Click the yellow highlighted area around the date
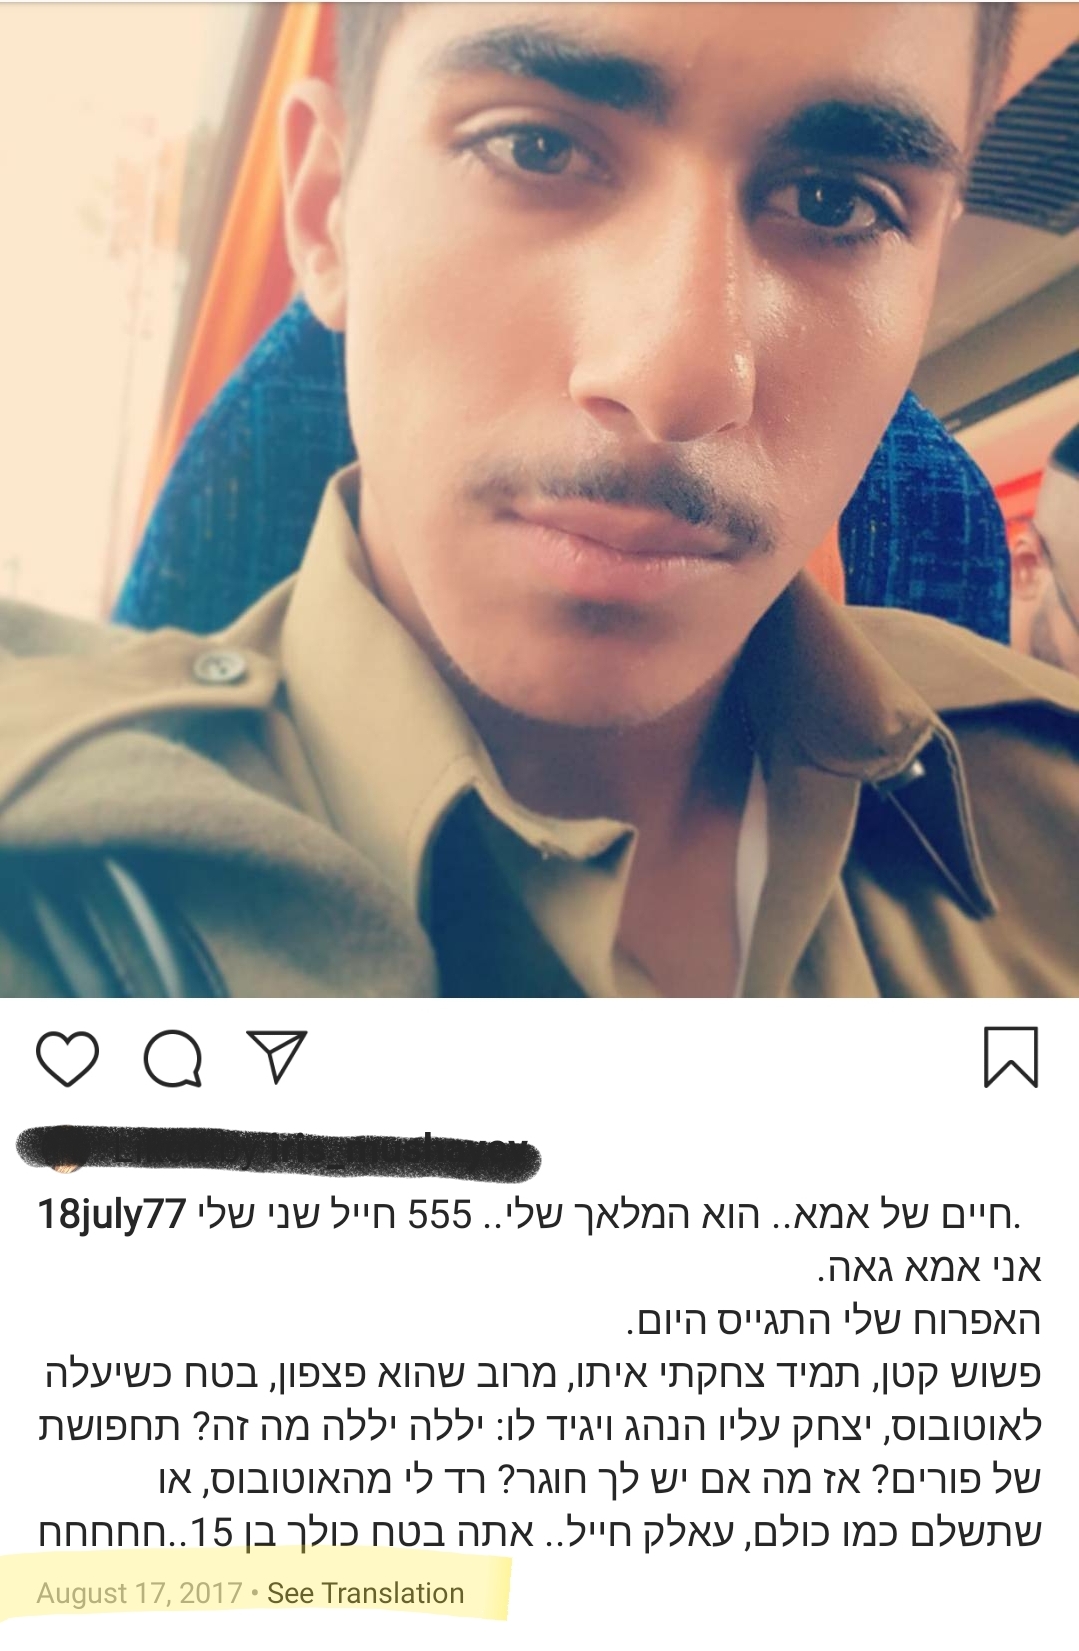Image resolution: width=1079 pixels, height=1651 pixels. (270, 1590)
